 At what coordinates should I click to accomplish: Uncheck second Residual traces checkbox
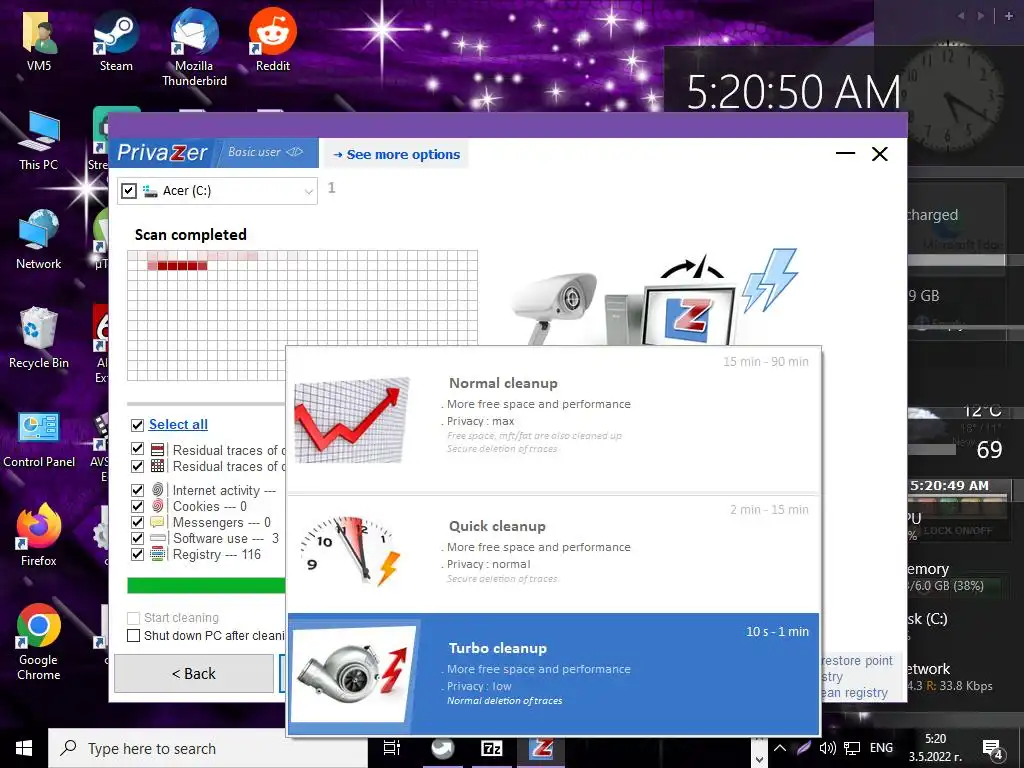tap(137, 466)
